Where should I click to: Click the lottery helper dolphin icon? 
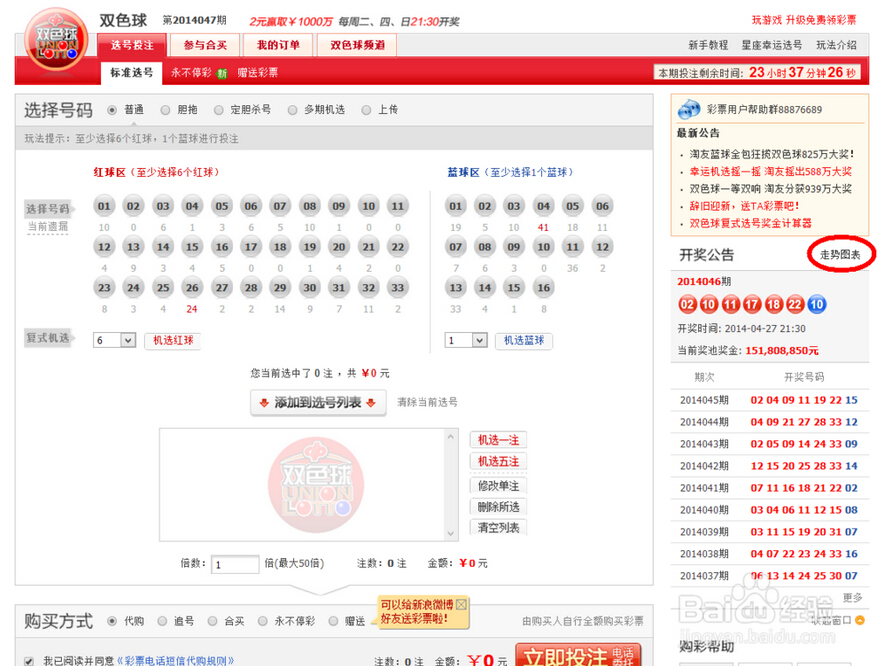[x=689, y=108]
